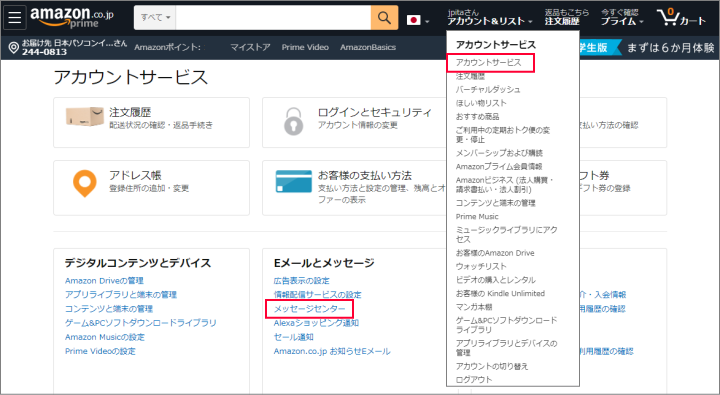The height and width of the screenshot is (395, 720).
Task: Click the orange pin icon for アドレス帳
Action: (84, 183)
